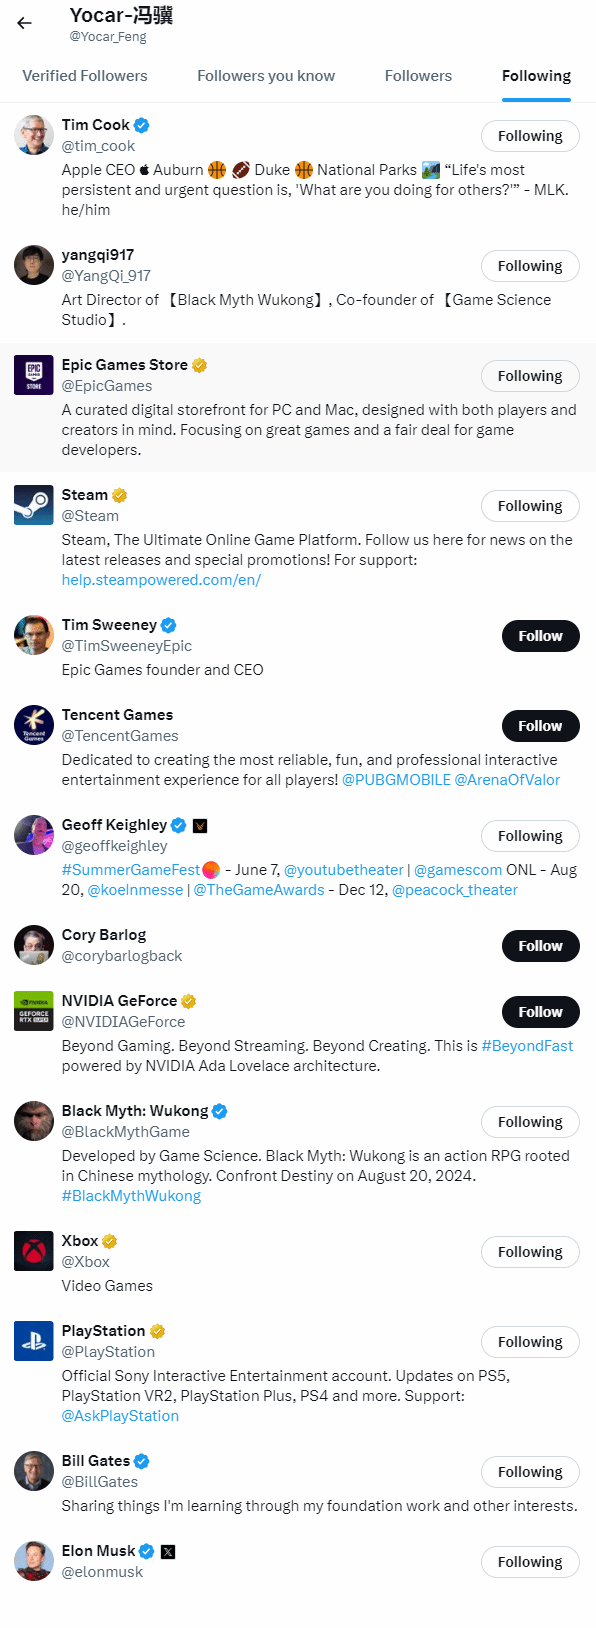Switch to Followers you know tab

coord(266,76)
